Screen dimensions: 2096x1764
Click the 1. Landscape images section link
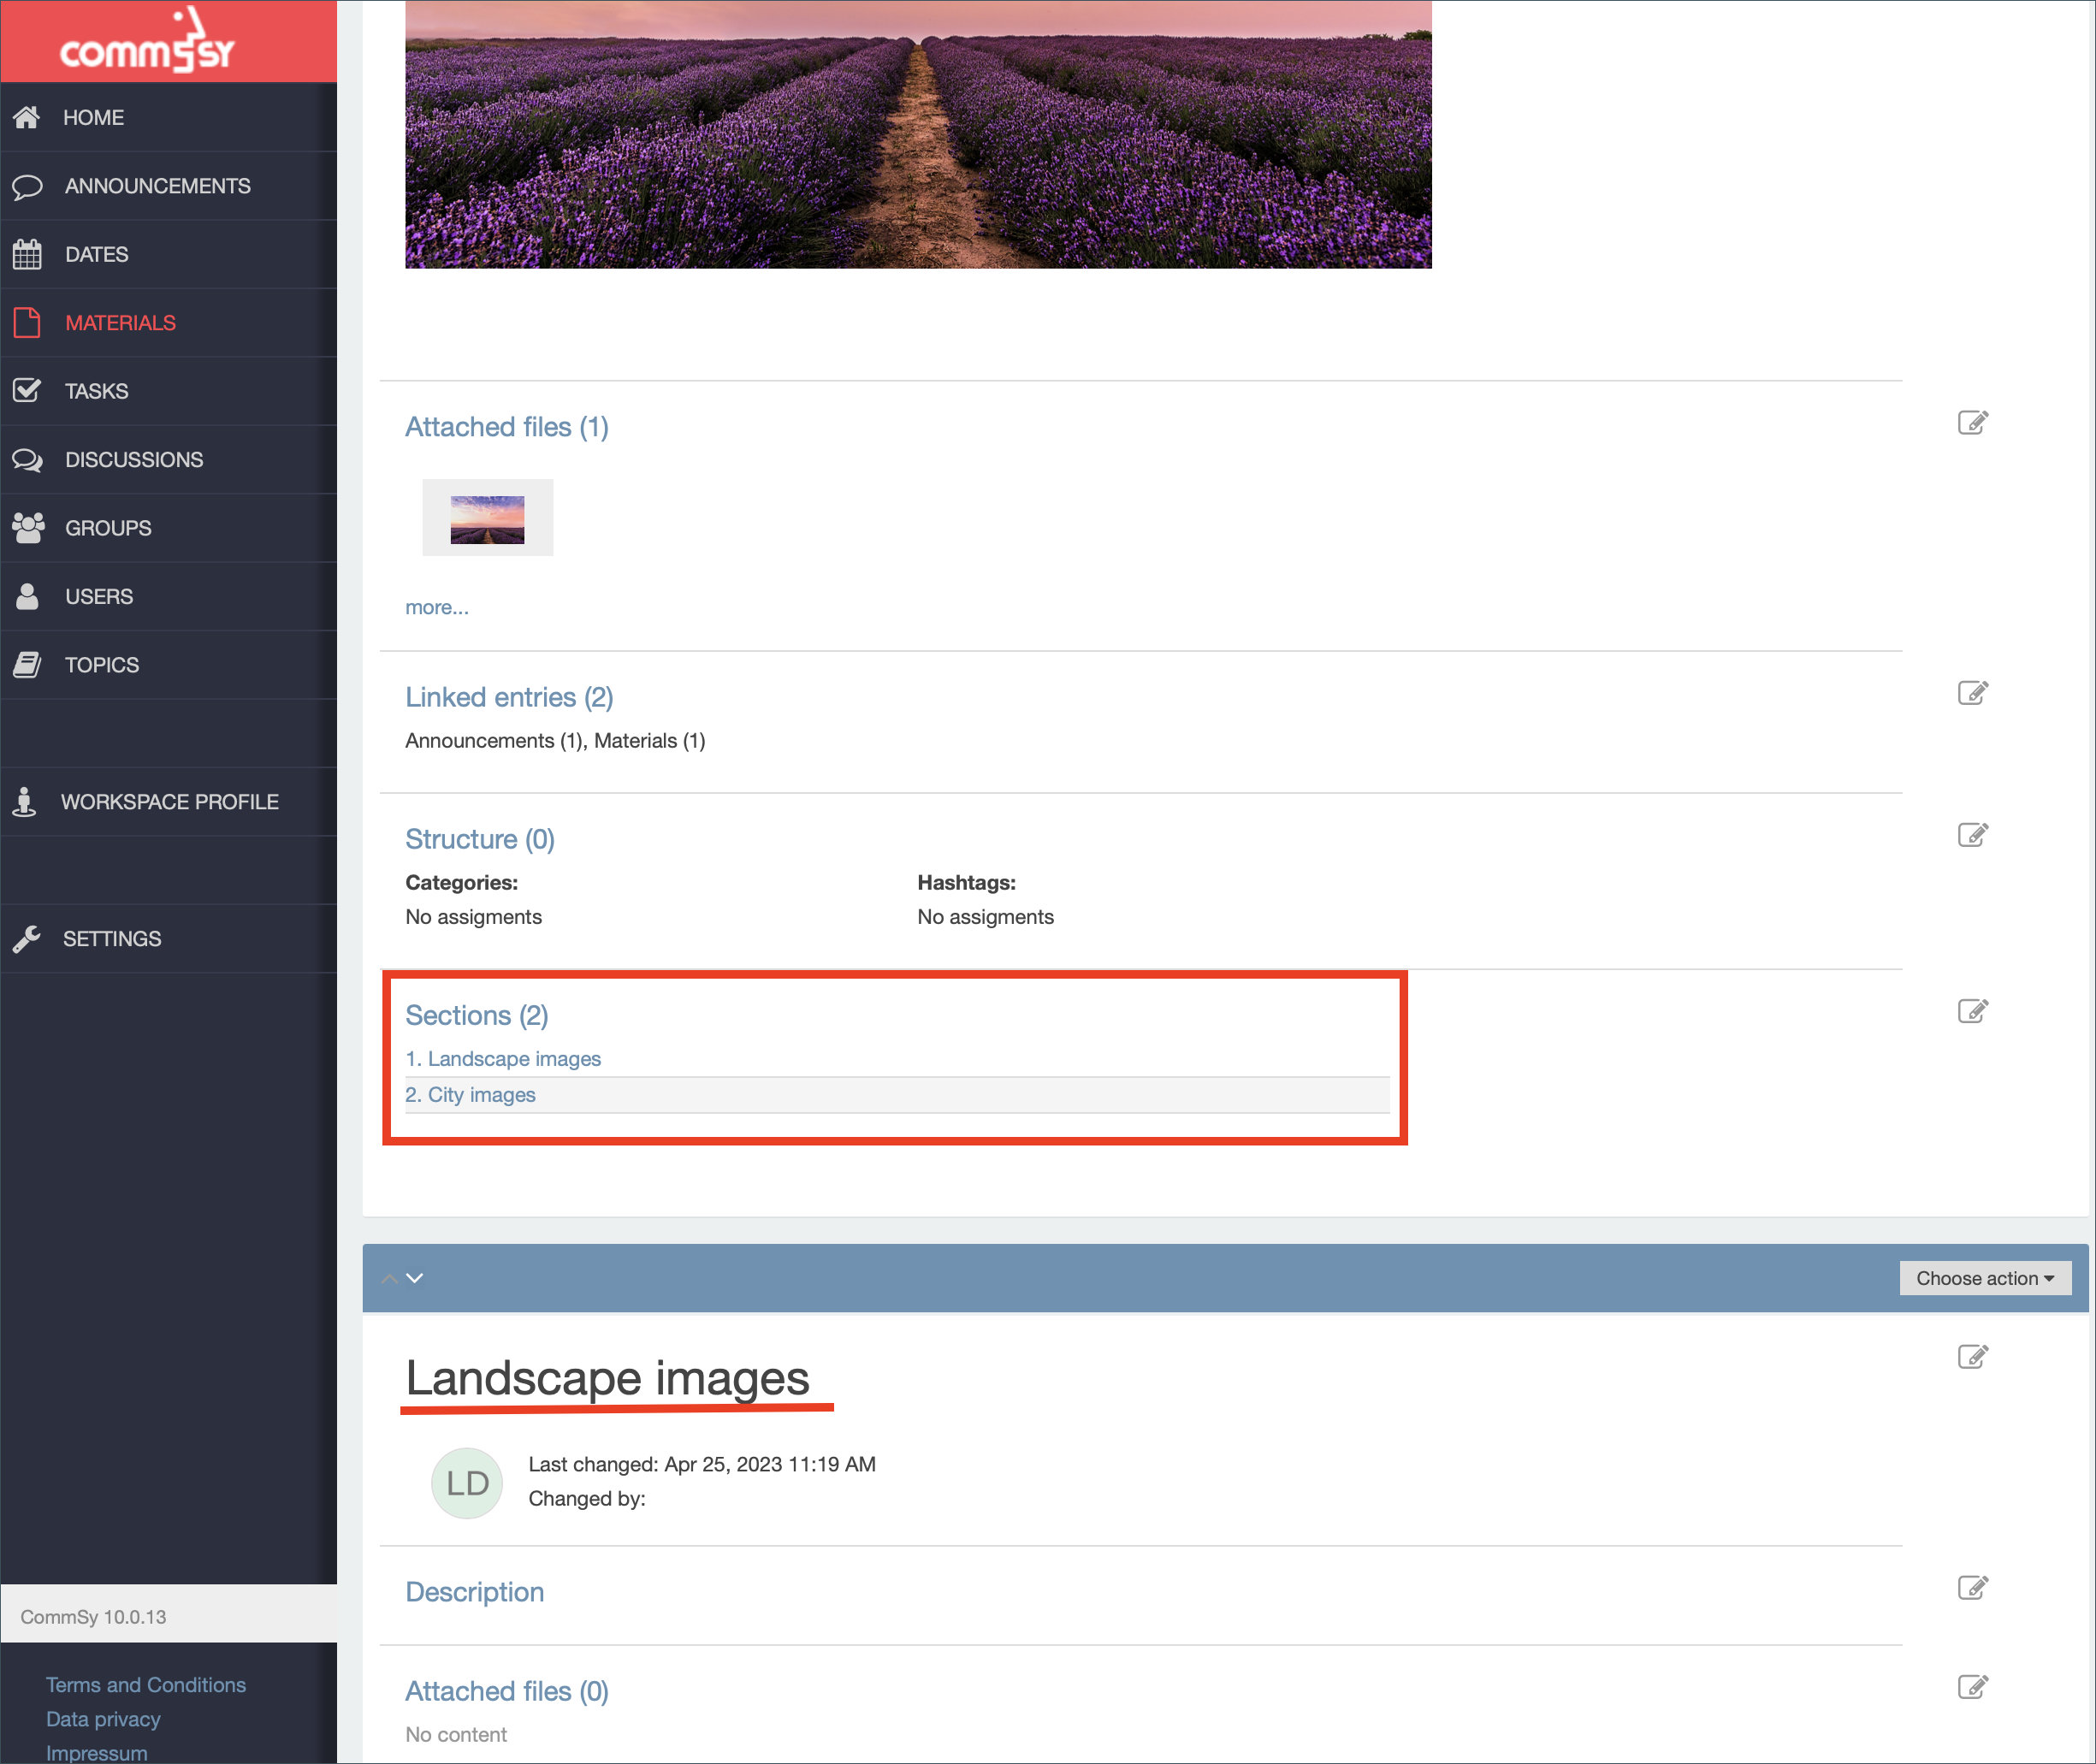[x=502, y=1057]
